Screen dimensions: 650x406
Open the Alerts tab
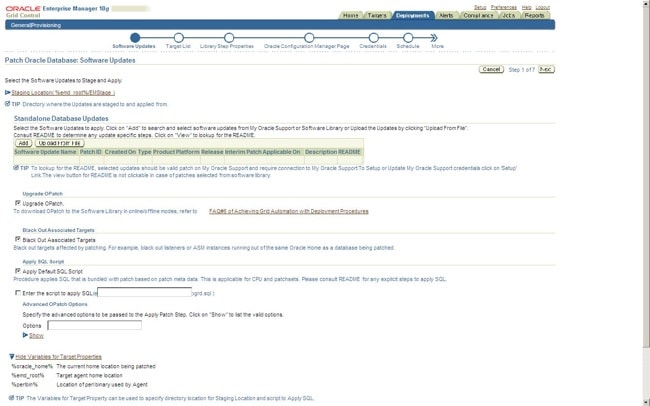446,15
